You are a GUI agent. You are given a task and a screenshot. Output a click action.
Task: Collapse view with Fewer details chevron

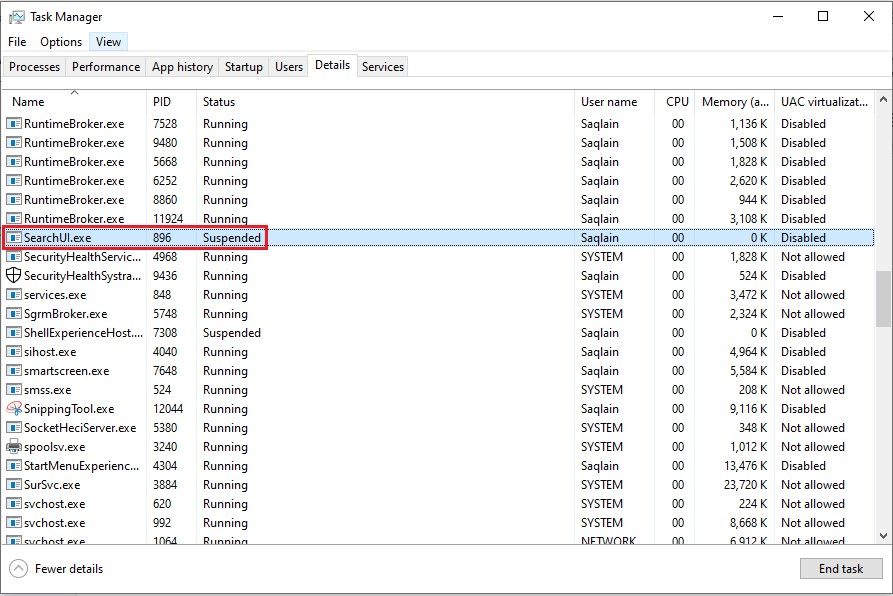point(18,569)
